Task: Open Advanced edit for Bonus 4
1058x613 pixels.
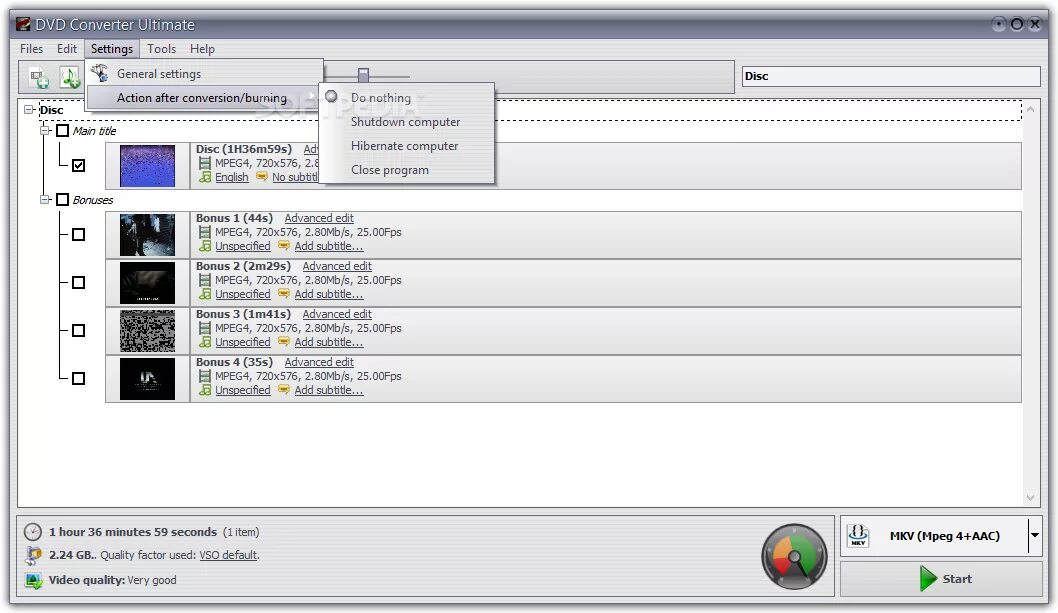Action: (318, 362)
